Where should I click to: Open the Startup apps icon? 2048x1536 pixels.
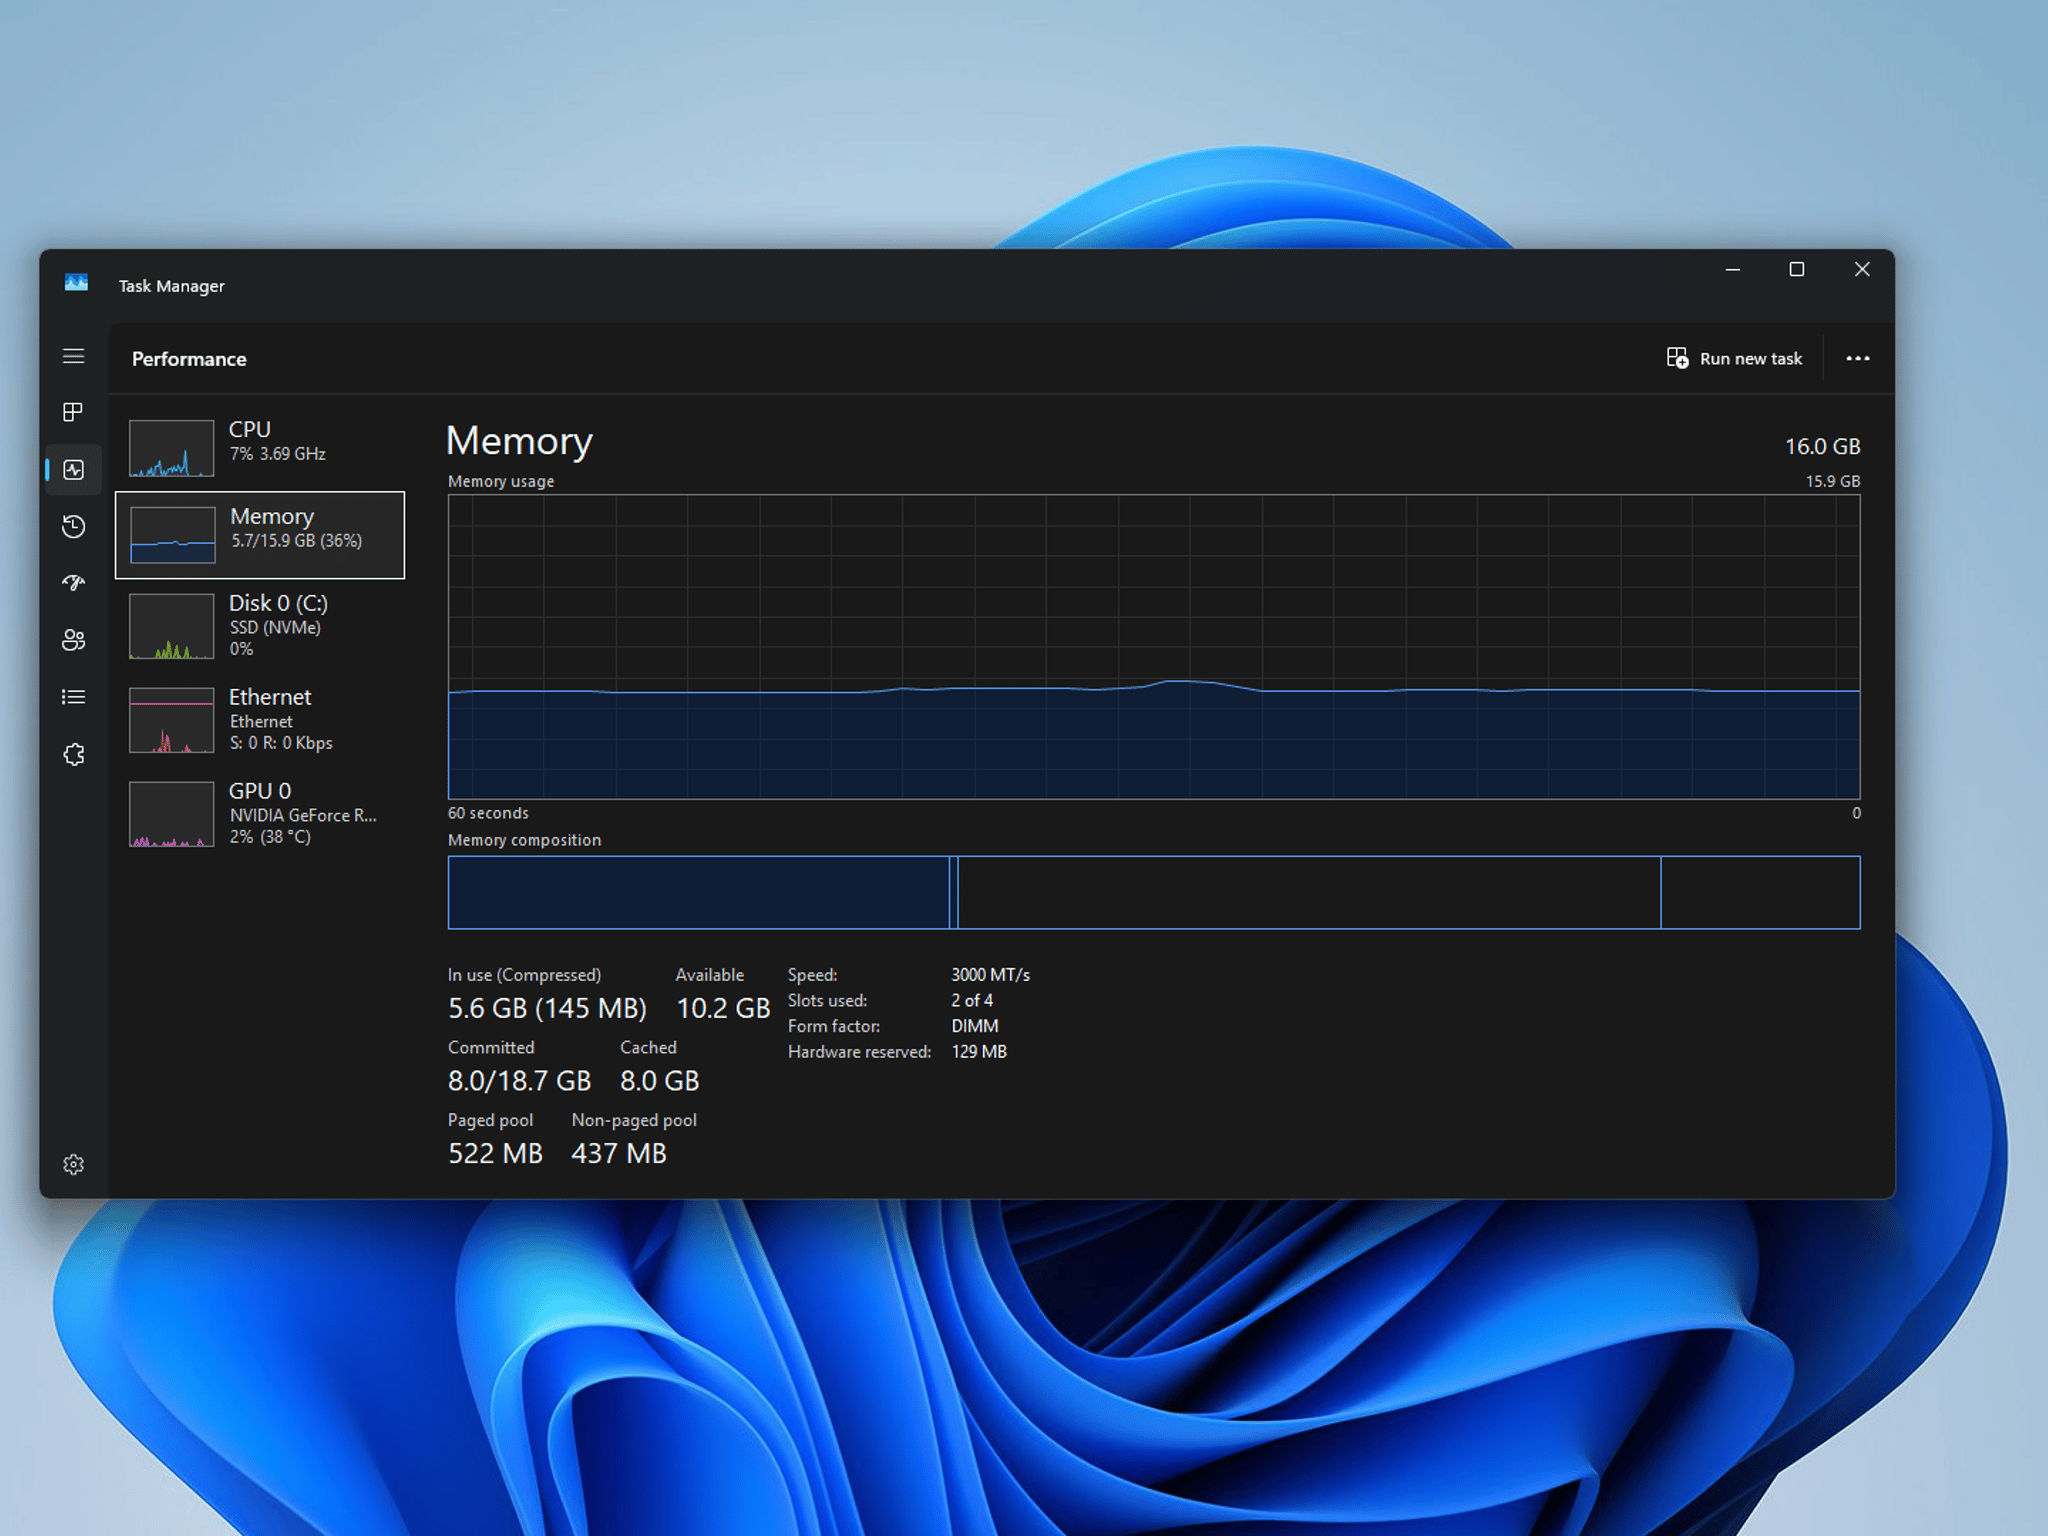tap(73, 583)
